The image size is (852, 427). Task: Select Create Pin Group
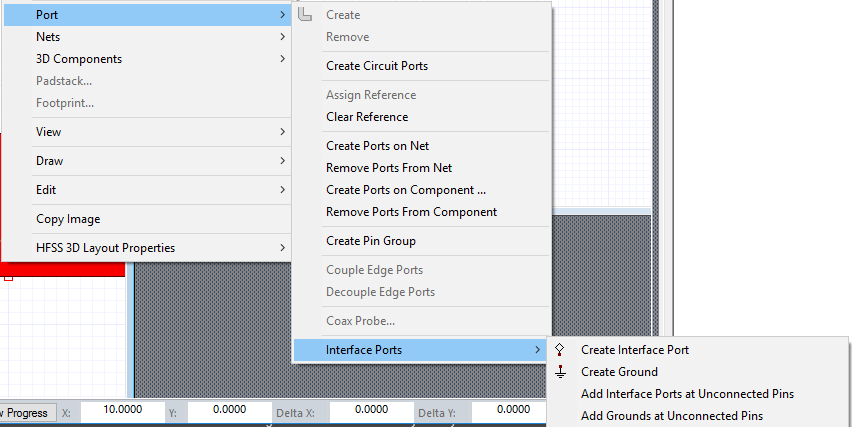point(371,241)
